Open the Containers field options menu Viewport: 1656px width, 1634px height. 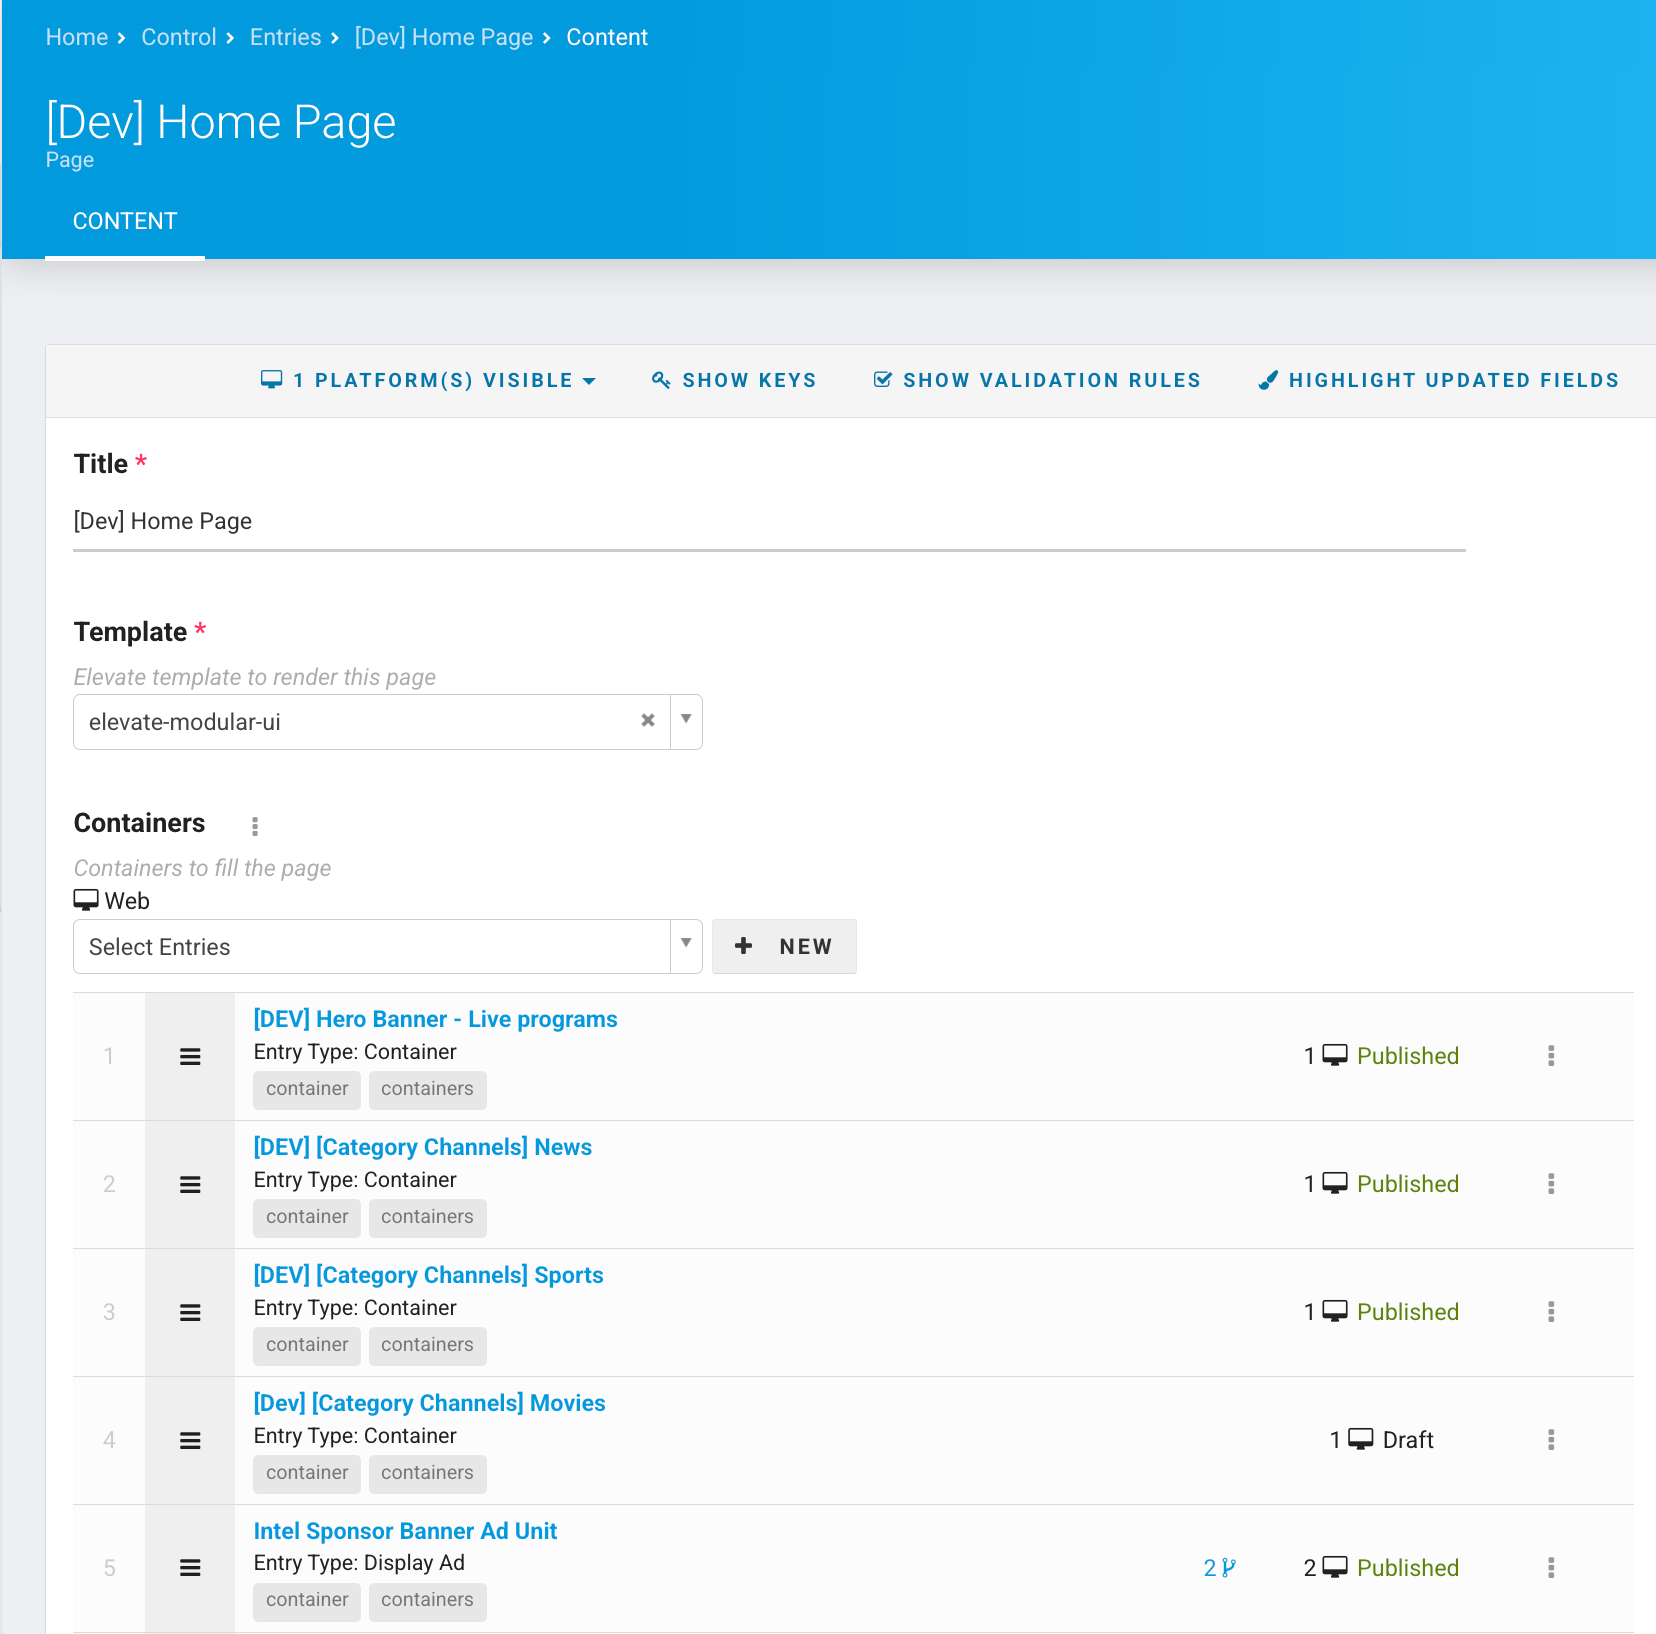[255, 826]
